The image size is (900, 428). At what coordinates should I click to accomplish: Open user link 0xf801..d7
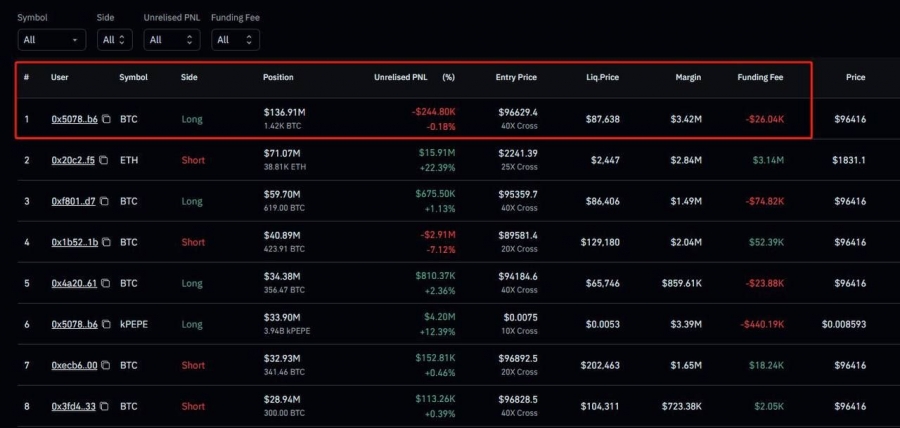[73, 201]
